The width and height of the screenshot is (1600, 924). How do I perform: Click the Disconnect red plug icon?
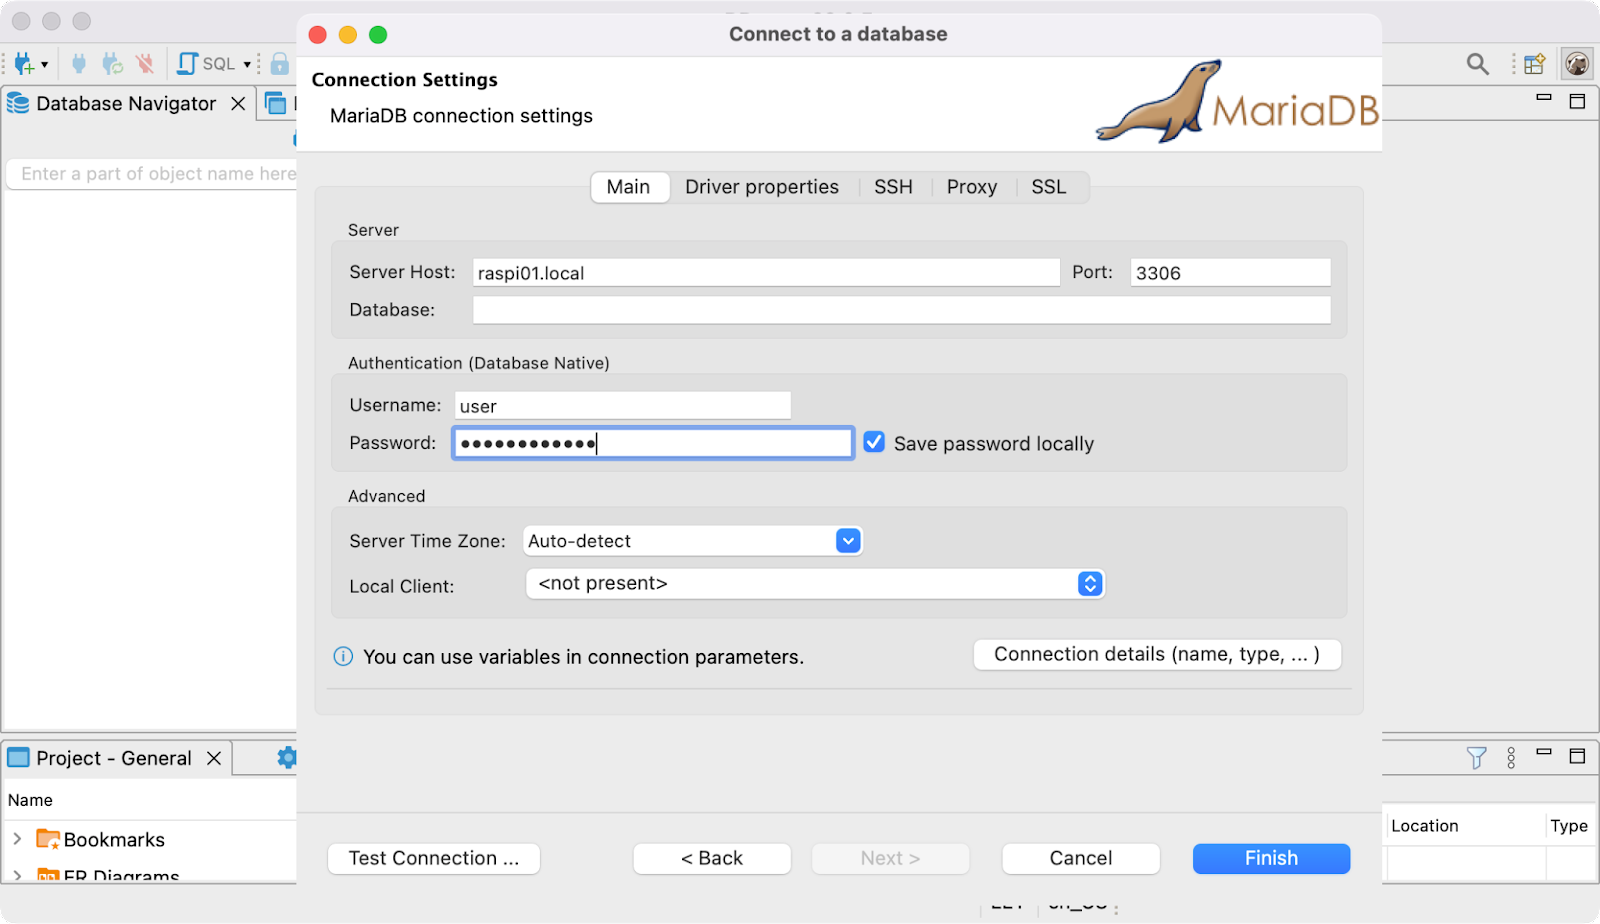(146, 64)
